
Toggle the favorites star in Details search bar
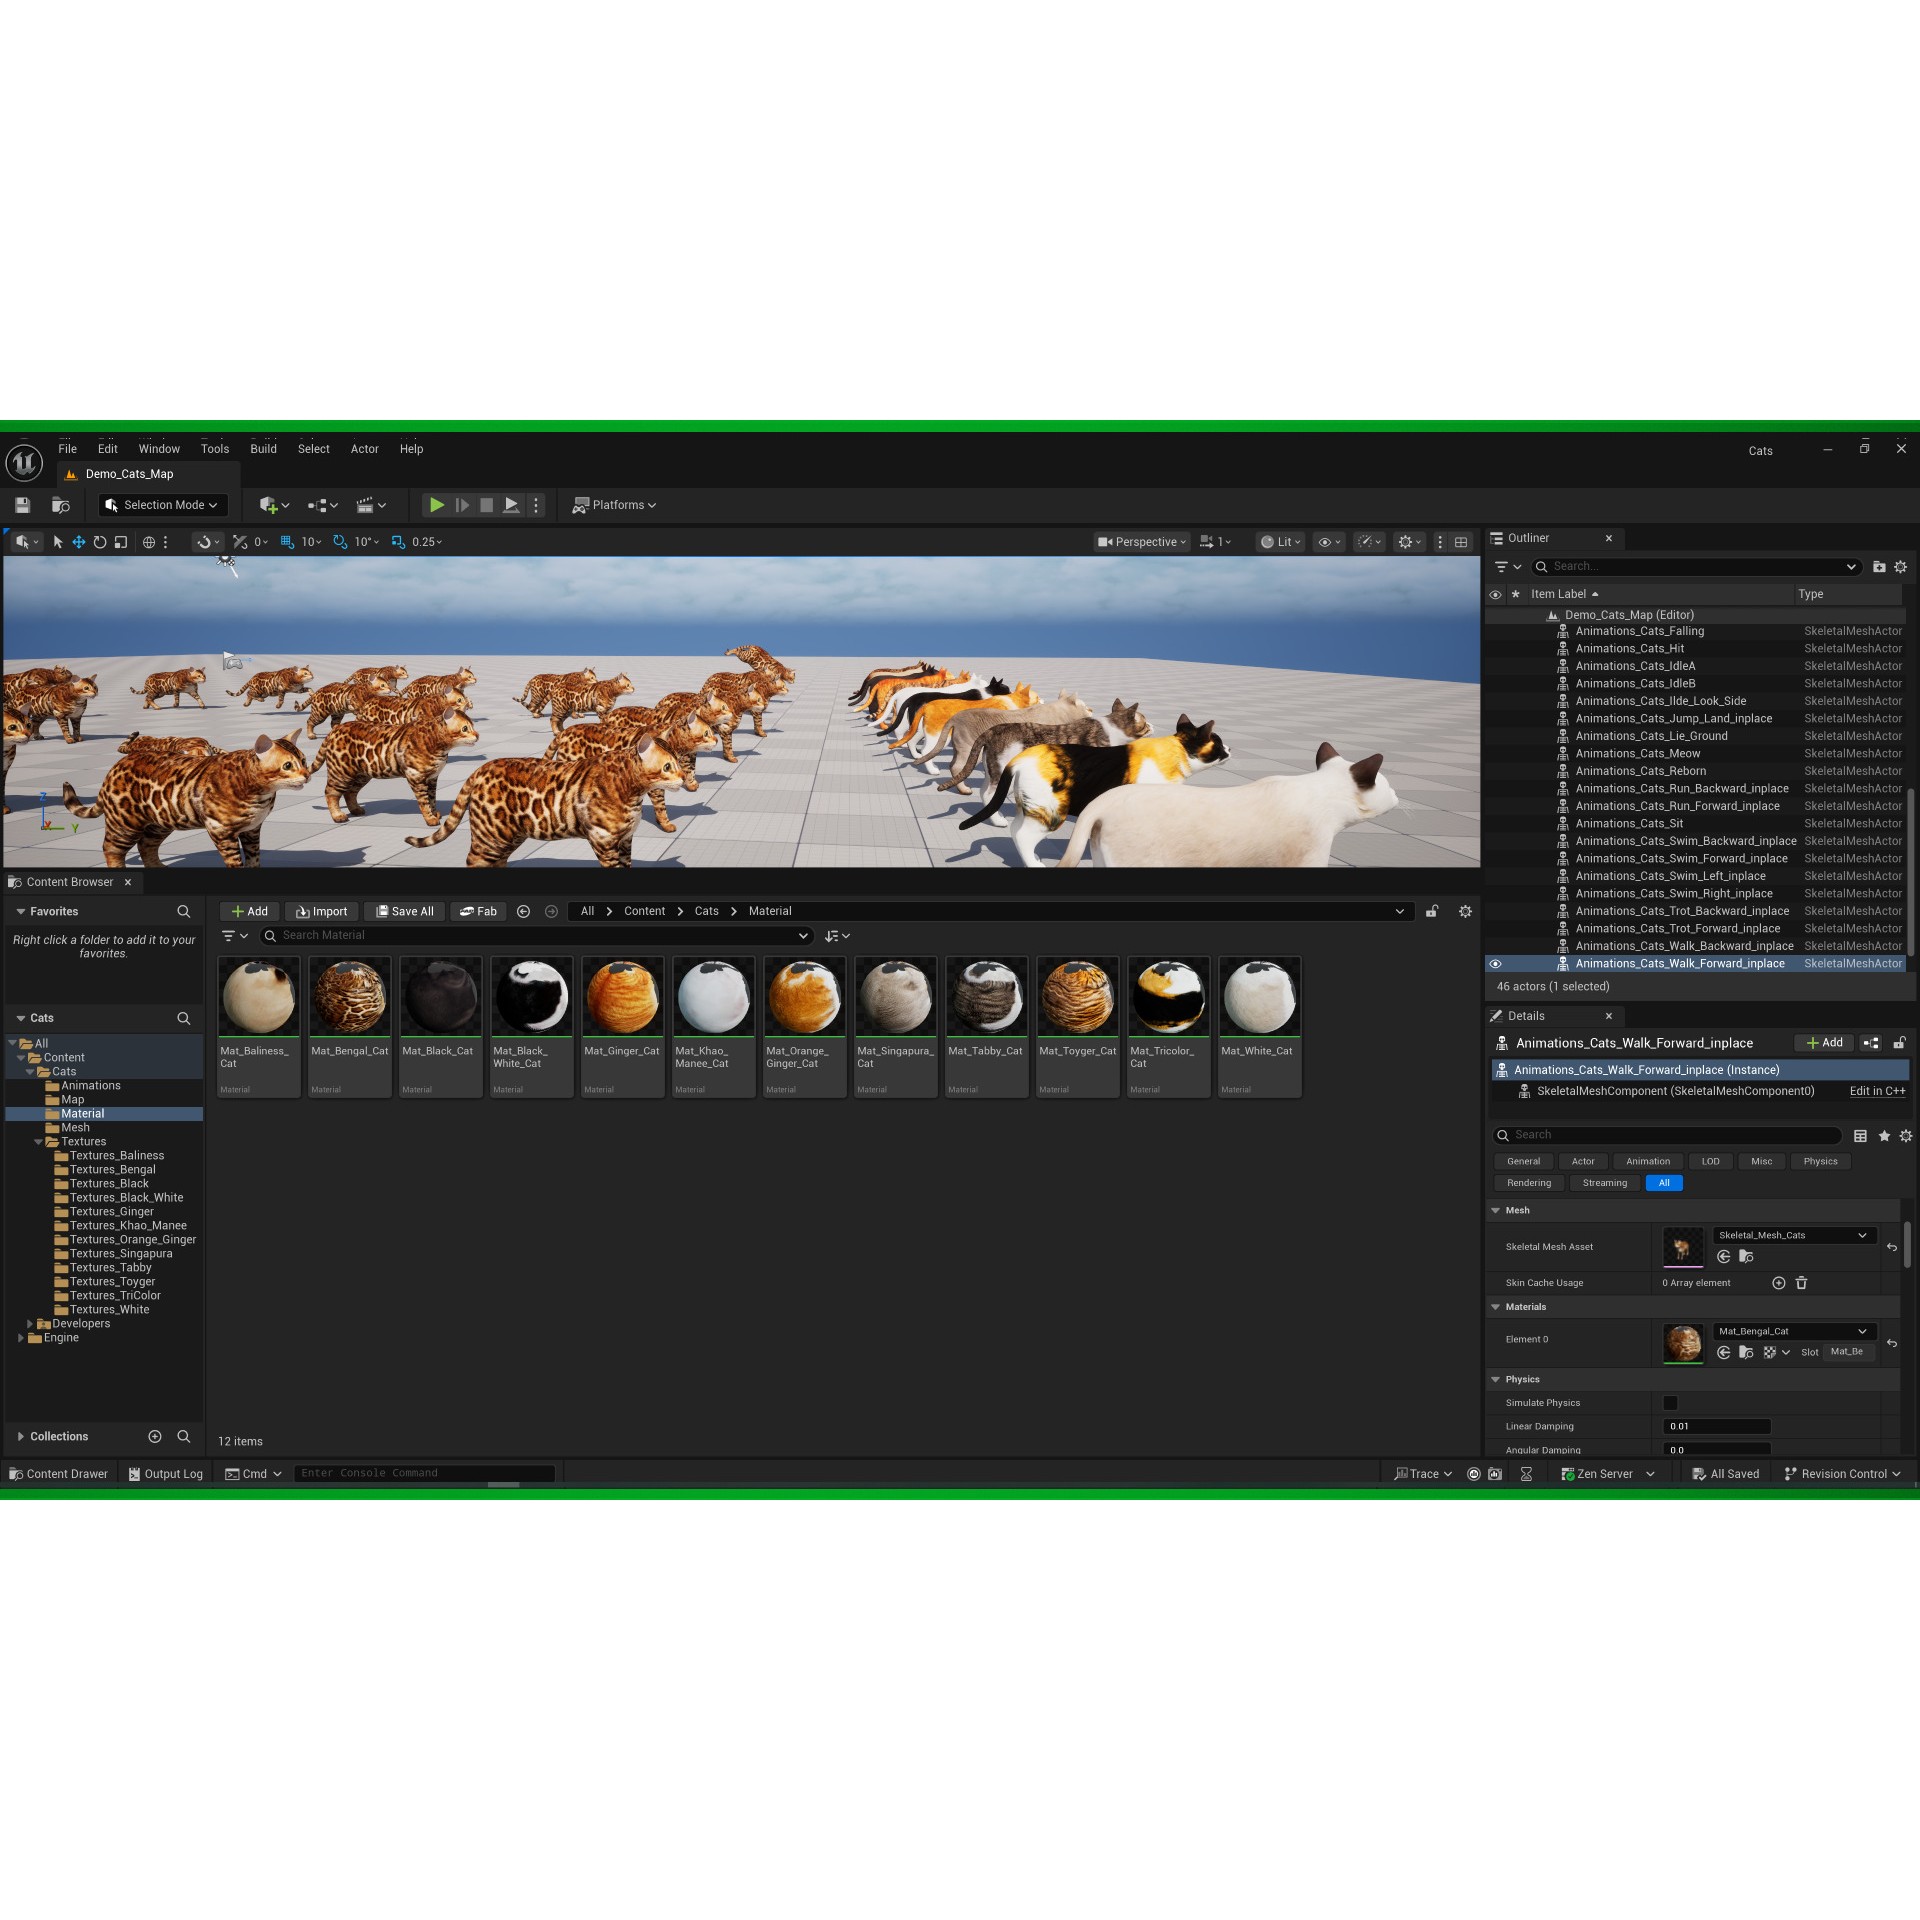(1883, 1136)
